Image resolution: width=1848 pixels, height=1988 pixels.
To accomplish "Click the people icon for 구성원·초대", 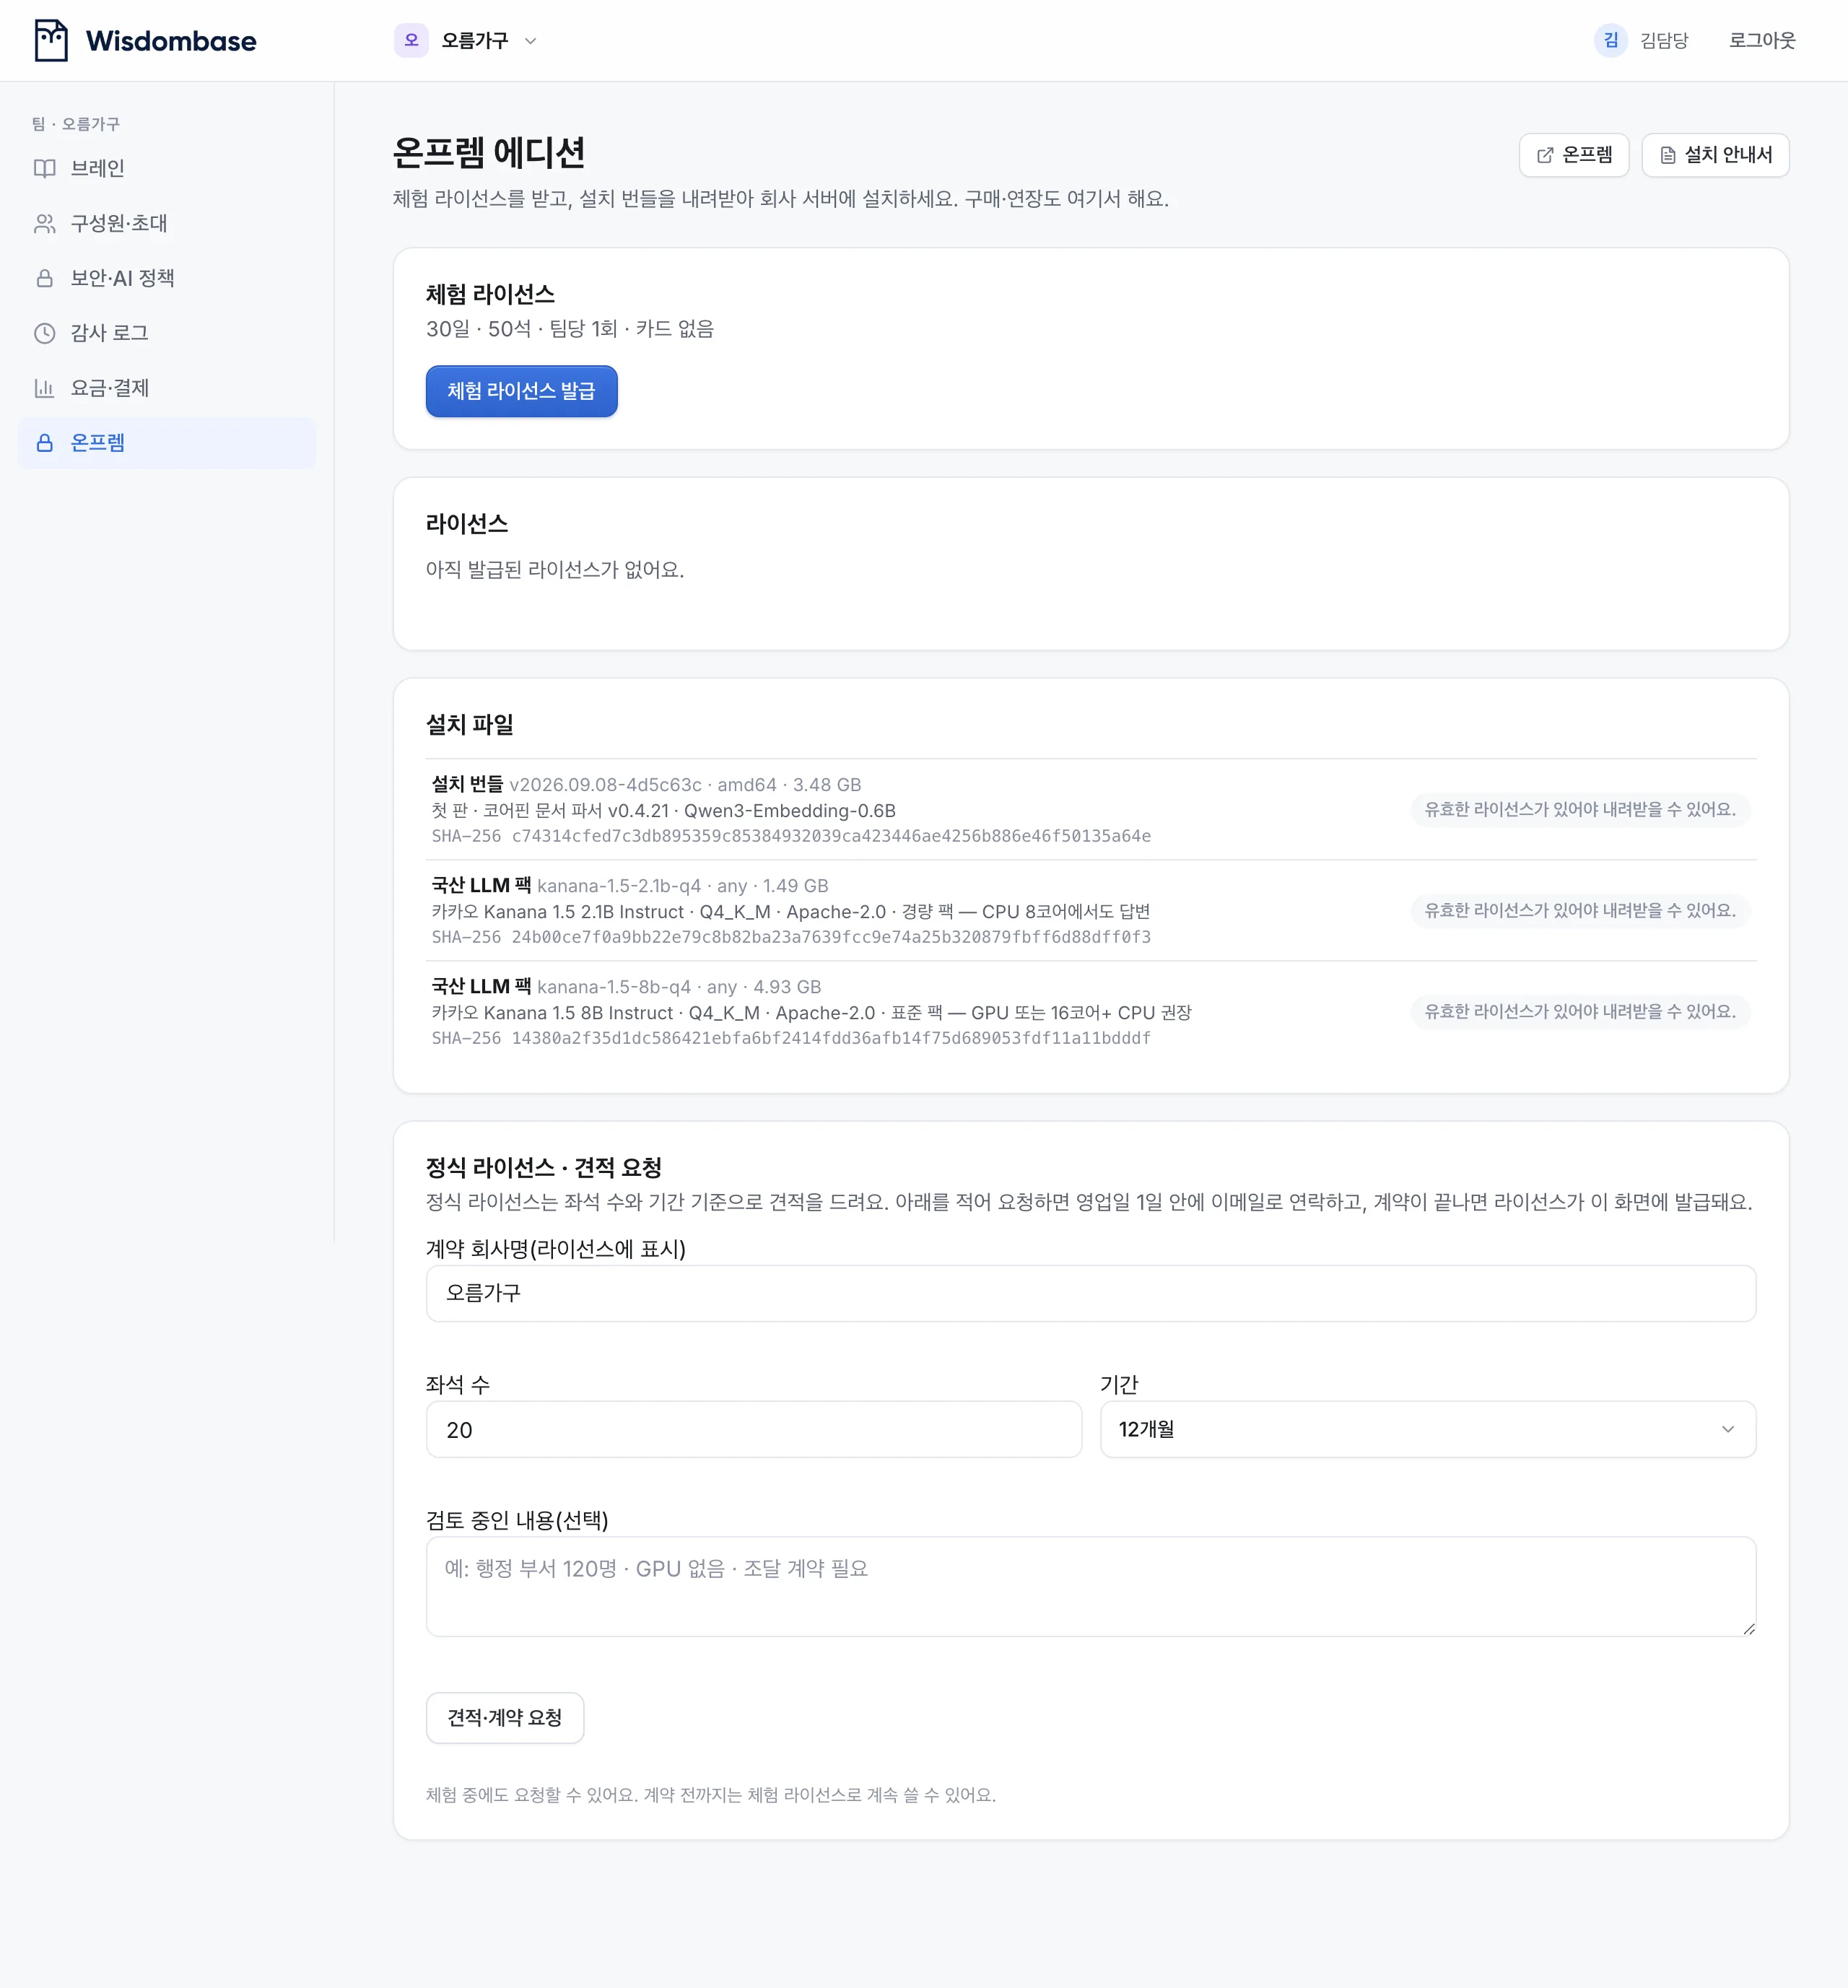I will tap(45, 224).
